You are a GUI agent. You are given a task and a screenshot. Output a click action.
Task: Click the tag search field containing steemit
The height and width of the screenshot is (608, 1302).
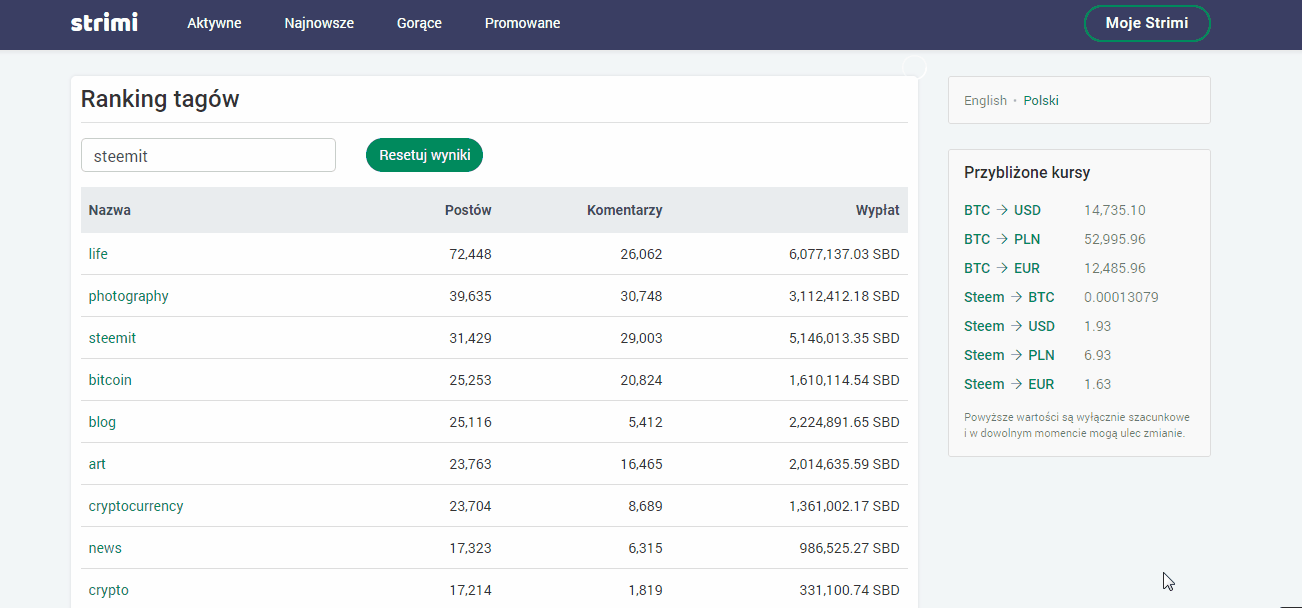click(x=208, y=155)
